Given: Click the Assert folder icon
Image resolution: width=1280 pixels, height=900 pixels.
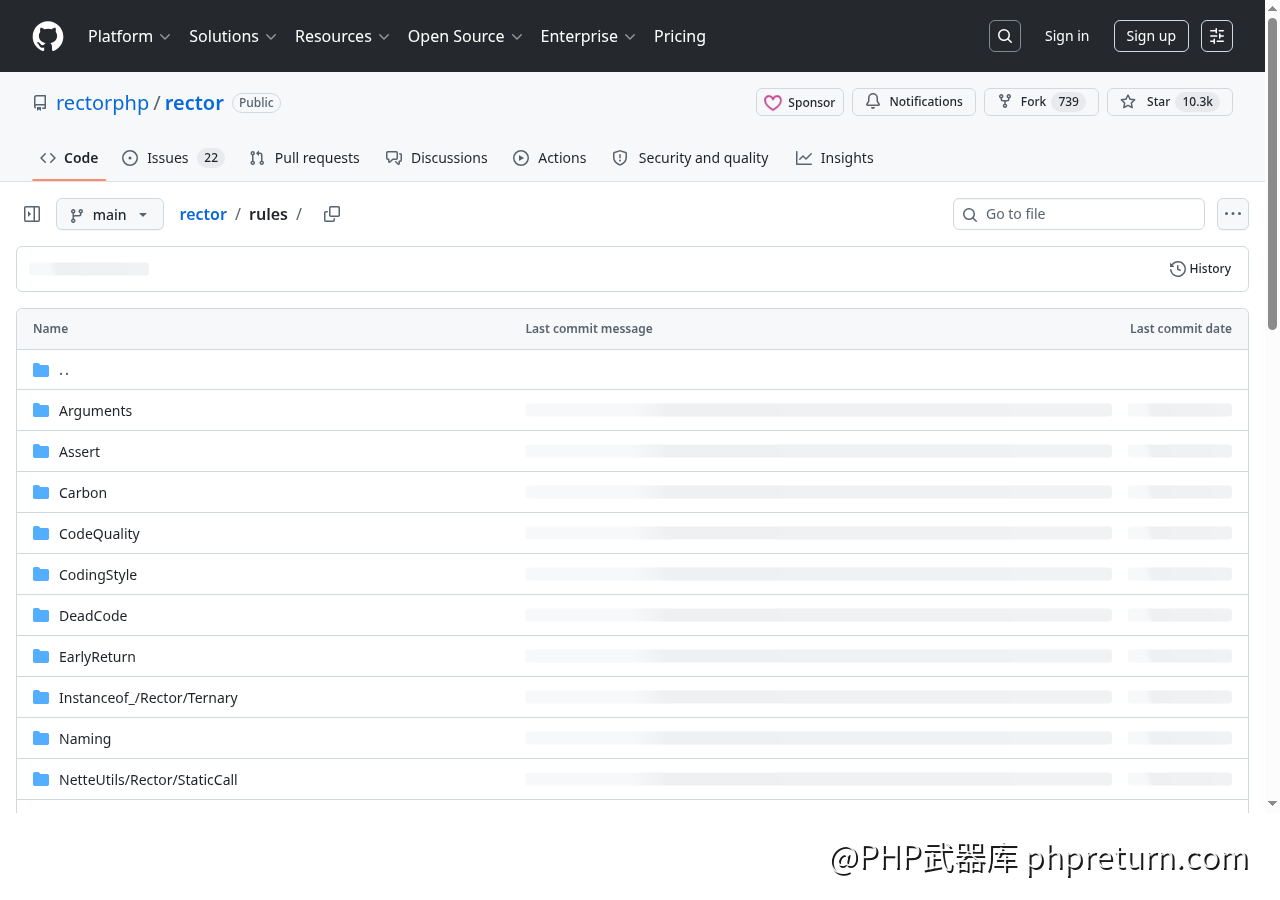Looking at the screenshot, I should click(x=41, y=451).
